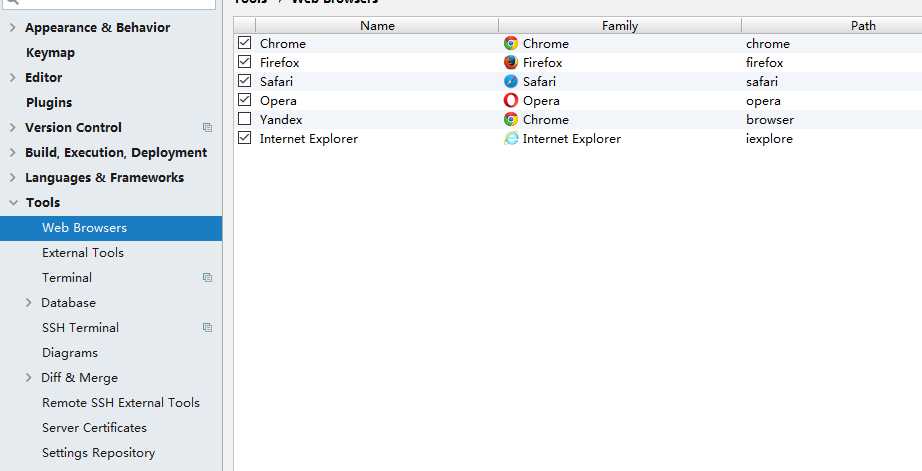Click the Firefox family icon
This screenshot has width=922, height=471.
510,62
